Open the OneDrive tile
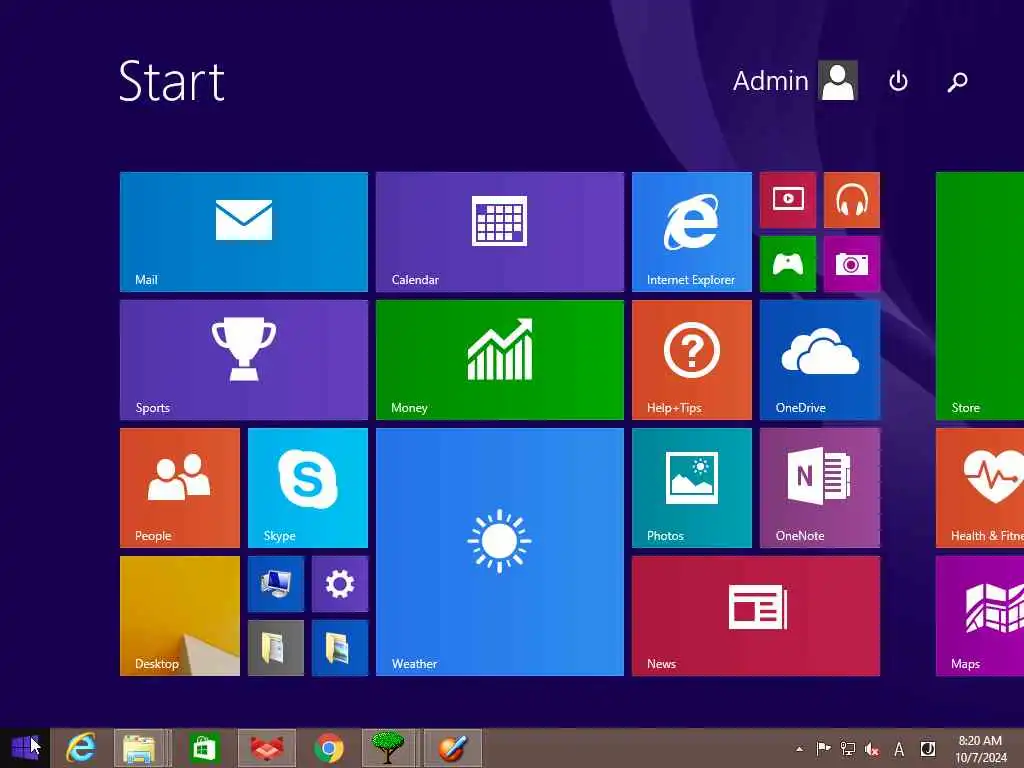This screenshot has width=1024, height=768. [820, 360]
